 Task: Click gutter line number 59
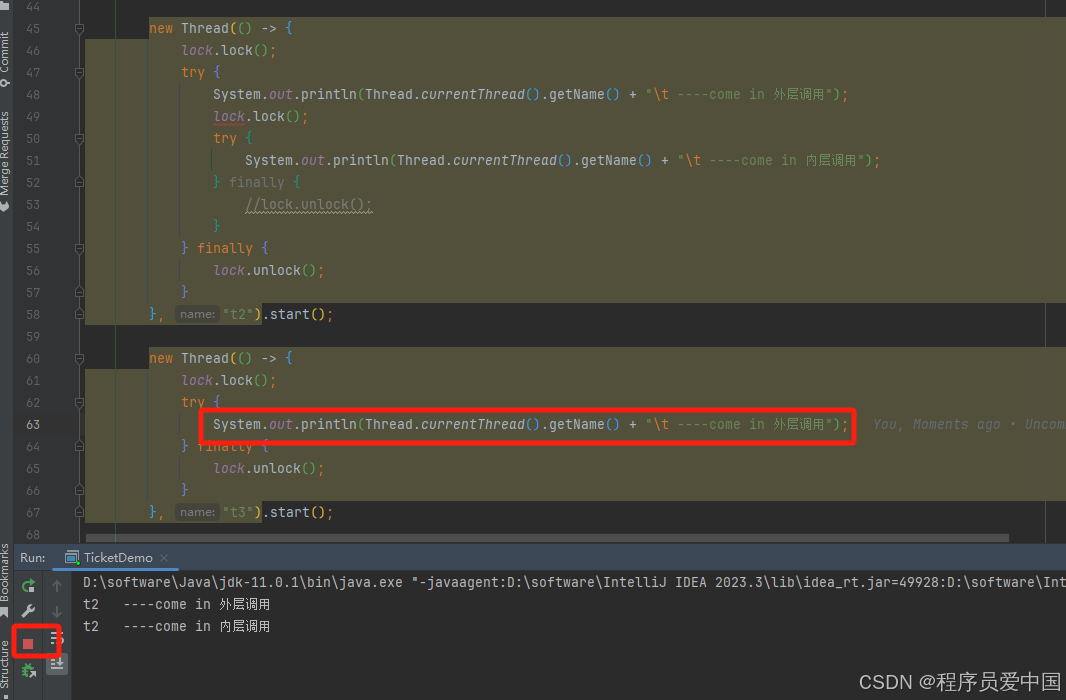pos(33,336)
